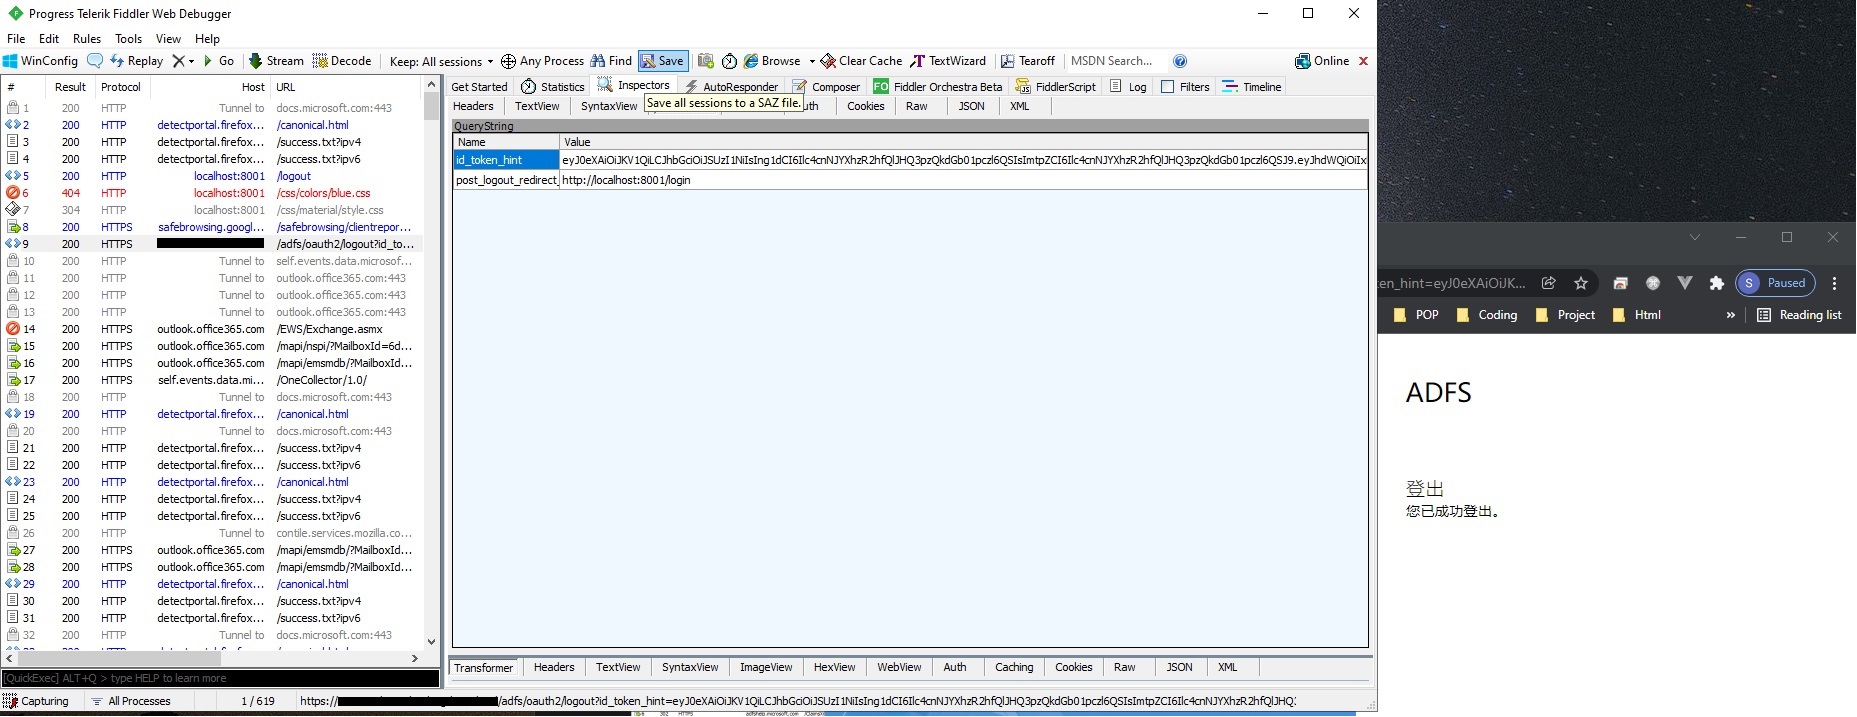Click the Paused profile button in Chrome
Viewport: 1857px width, 717px height.
coord(1776,283)
